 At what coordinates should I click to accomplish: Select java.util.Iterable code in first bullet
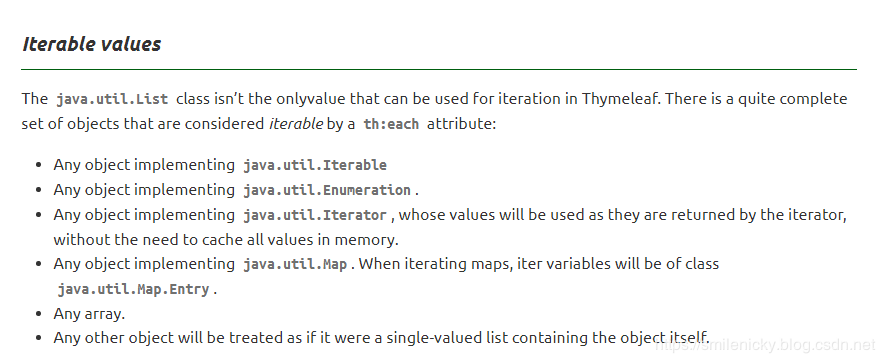[x=315, y=165]
